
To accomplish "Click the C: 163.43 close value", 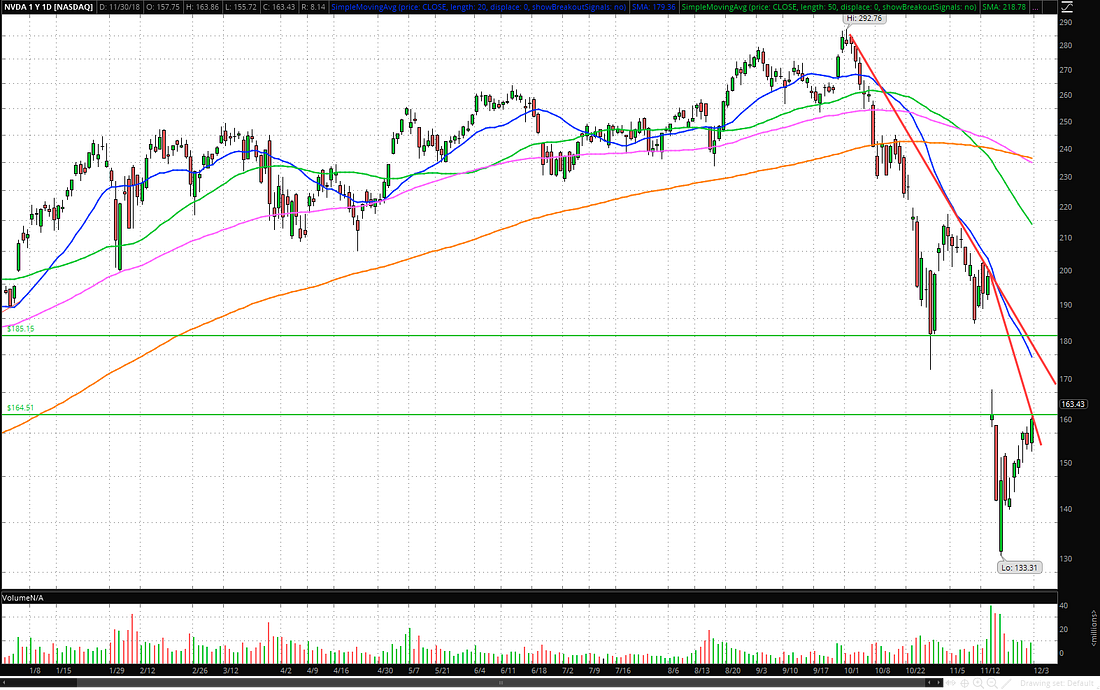I will click(281, 7).
